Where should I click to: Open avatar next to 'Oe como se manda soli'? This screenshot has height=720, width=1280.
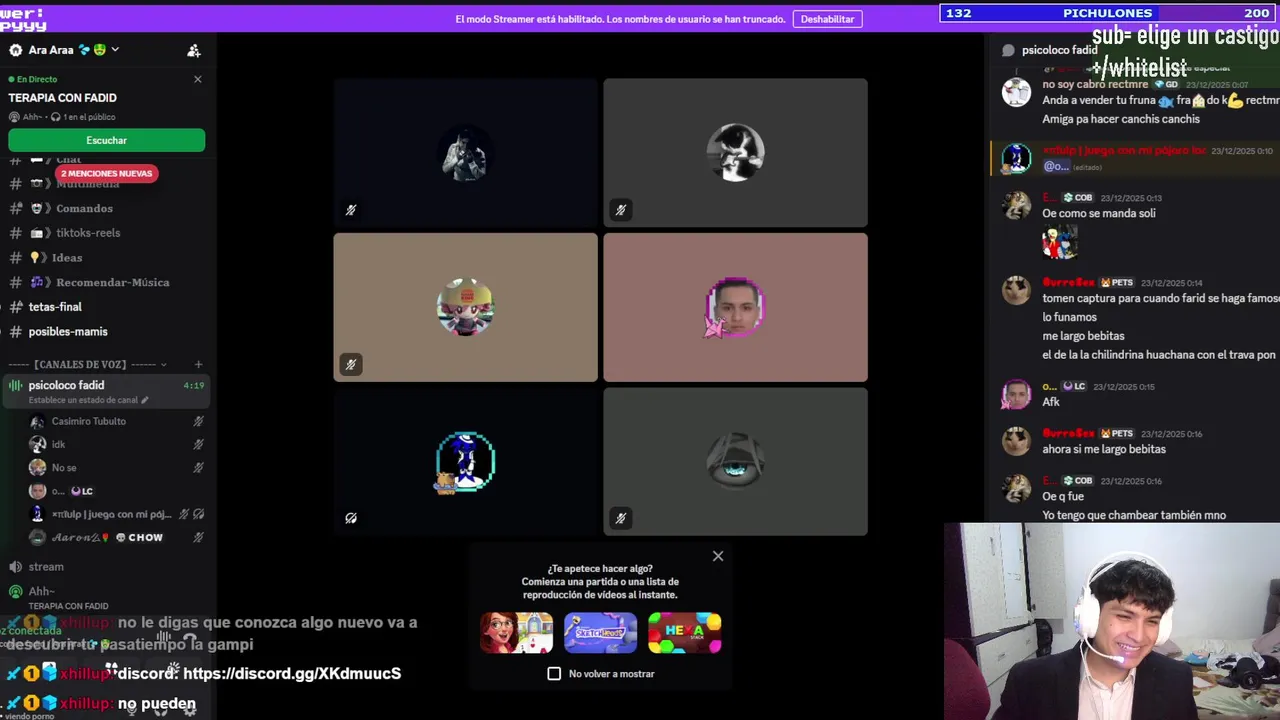pos(1016,205)
